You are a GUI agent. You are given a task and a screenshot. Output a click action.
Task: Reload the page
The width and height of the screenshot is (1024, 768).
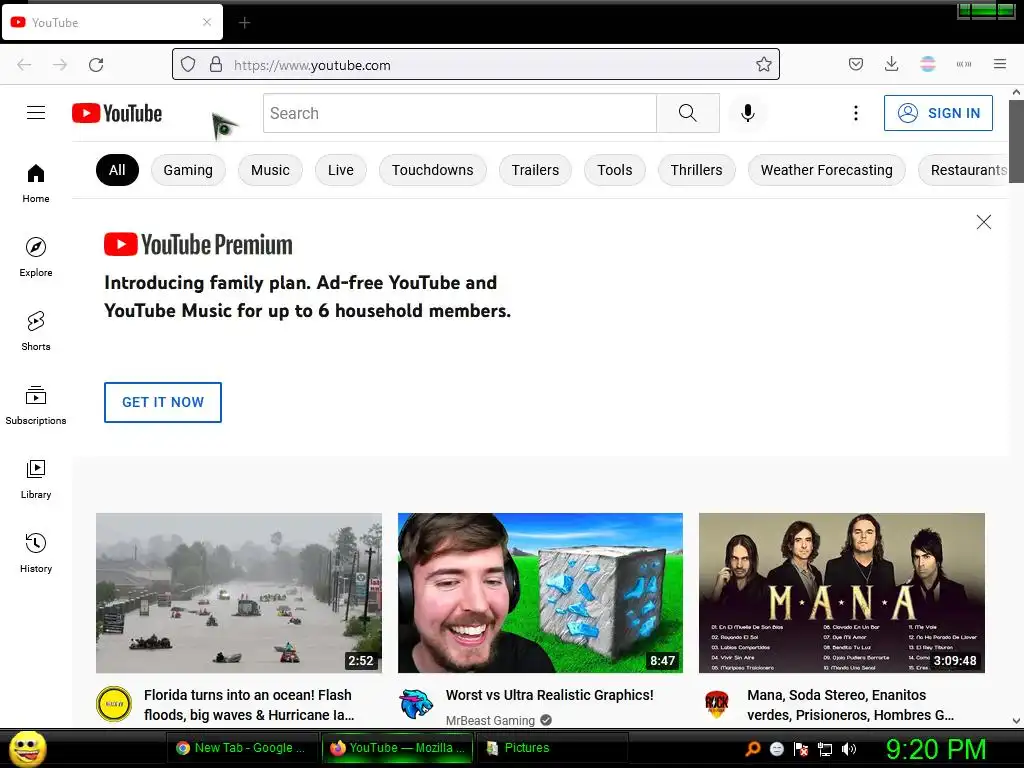[96, 65]
